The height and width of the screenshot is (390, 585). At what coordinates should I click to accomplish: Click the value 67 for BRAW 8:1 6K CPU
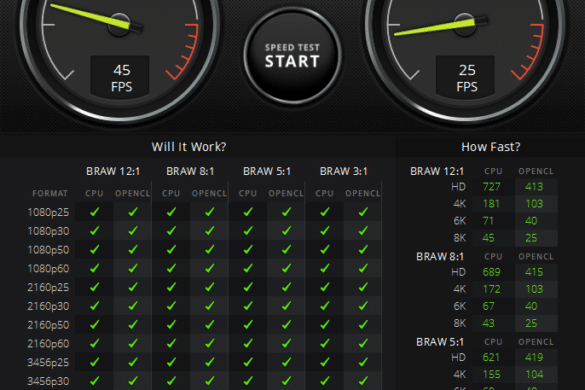tap(488, 306)
